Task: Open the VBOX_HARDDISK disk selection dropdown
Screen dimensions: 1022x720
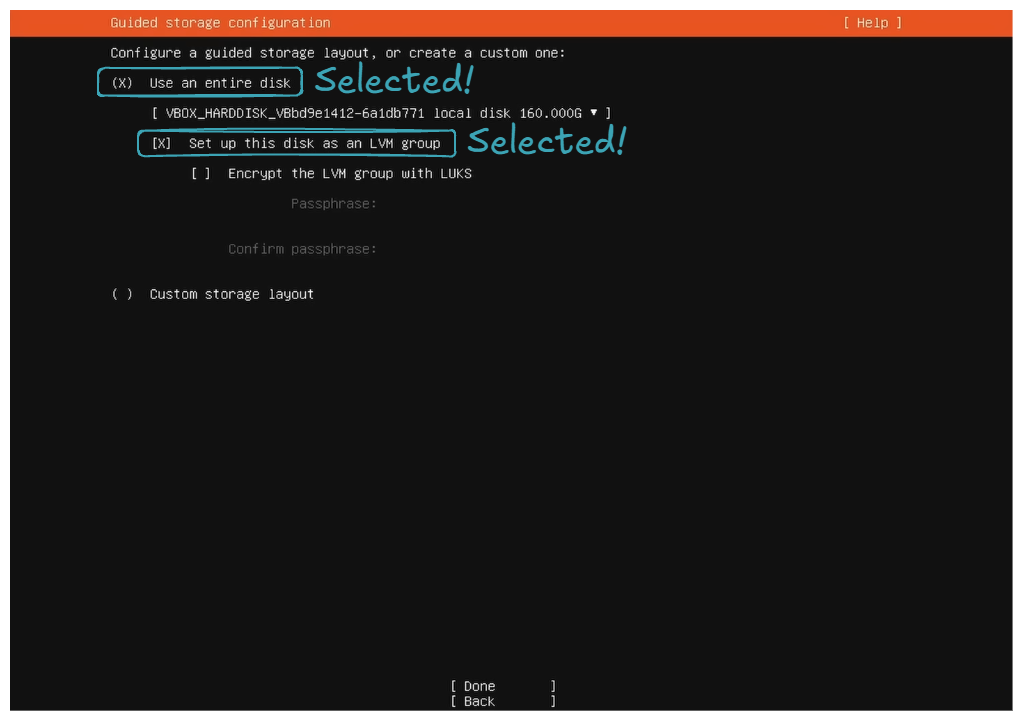Action: point(380,113)
